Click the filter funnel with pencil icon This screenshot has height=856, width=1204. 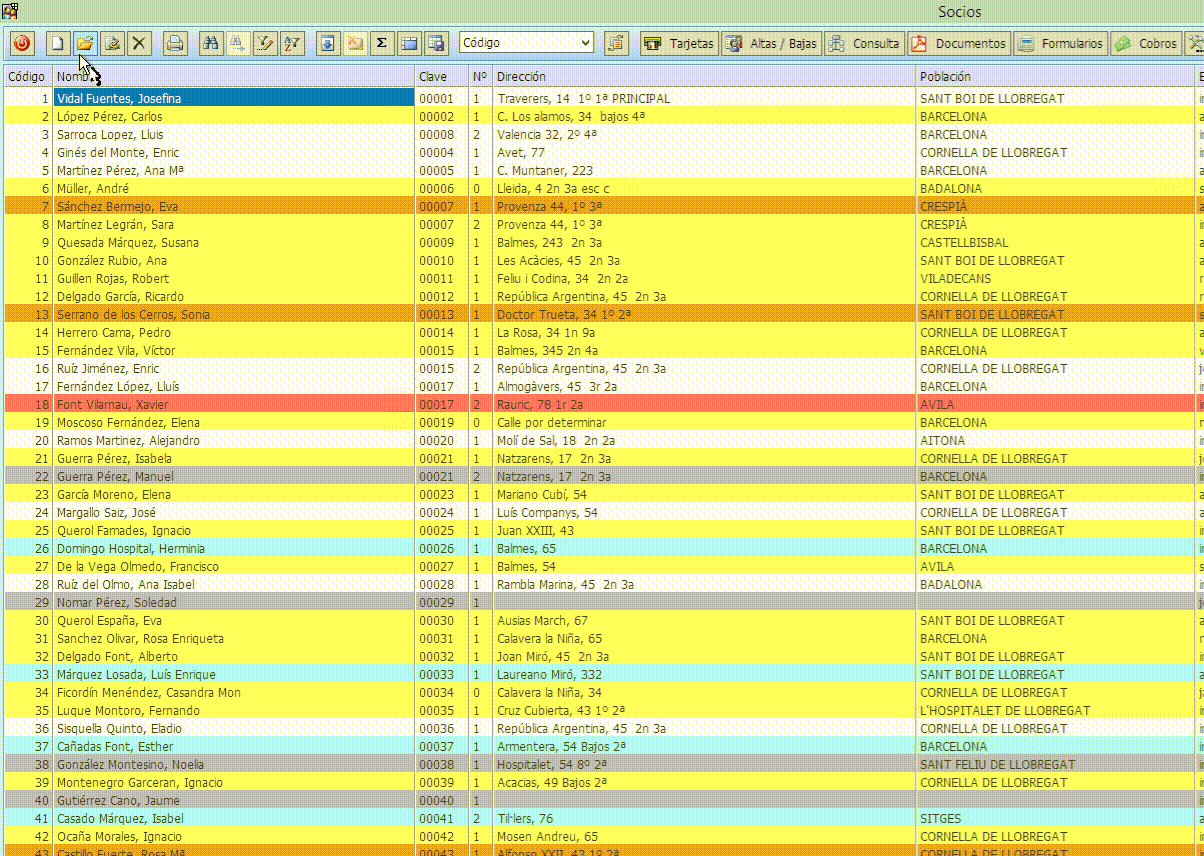(x=265, y=44)
